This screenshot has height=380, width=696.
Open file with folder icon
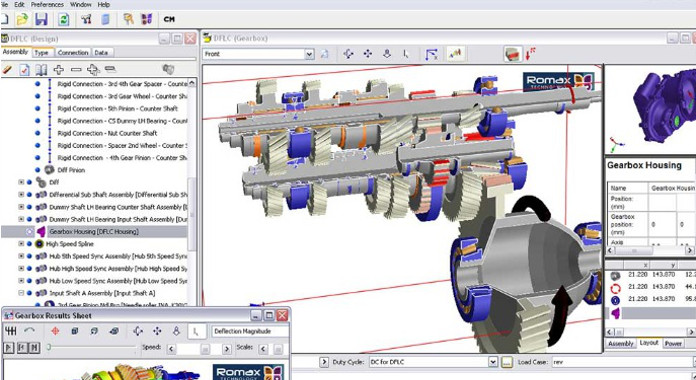[x=22, y=19]
